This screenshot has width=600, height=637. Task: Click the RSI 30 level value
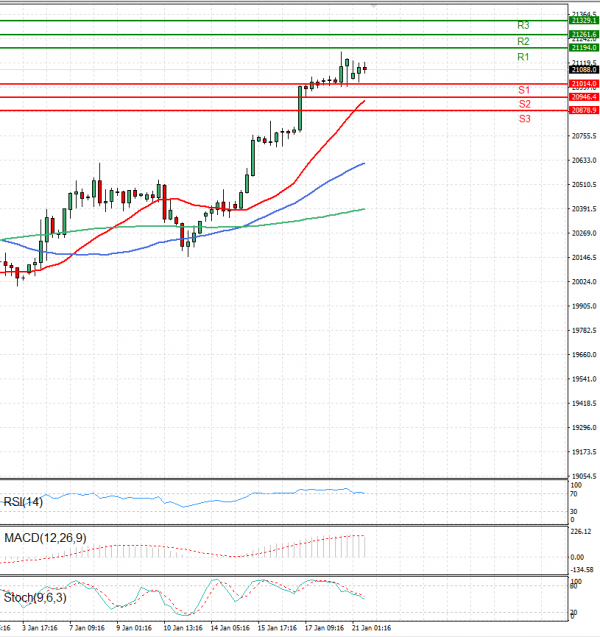[x=574, y=511]
